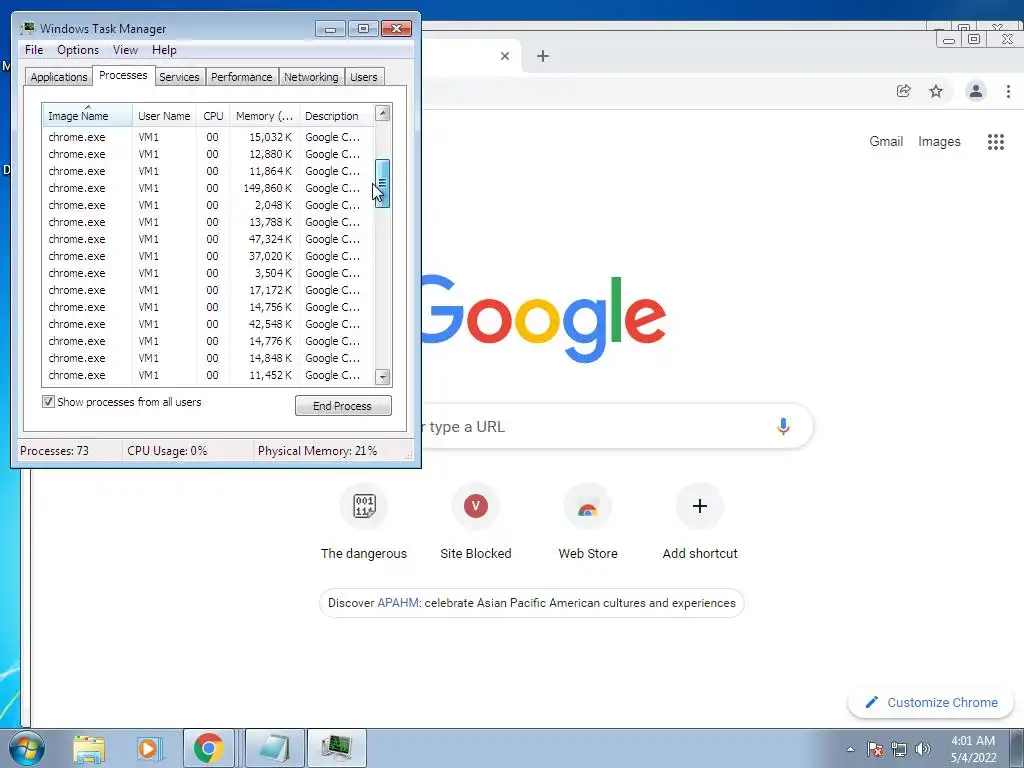Open the volume speaker tray icon
The height and width of the screenshot is (768, 1024).
[923, 750]
